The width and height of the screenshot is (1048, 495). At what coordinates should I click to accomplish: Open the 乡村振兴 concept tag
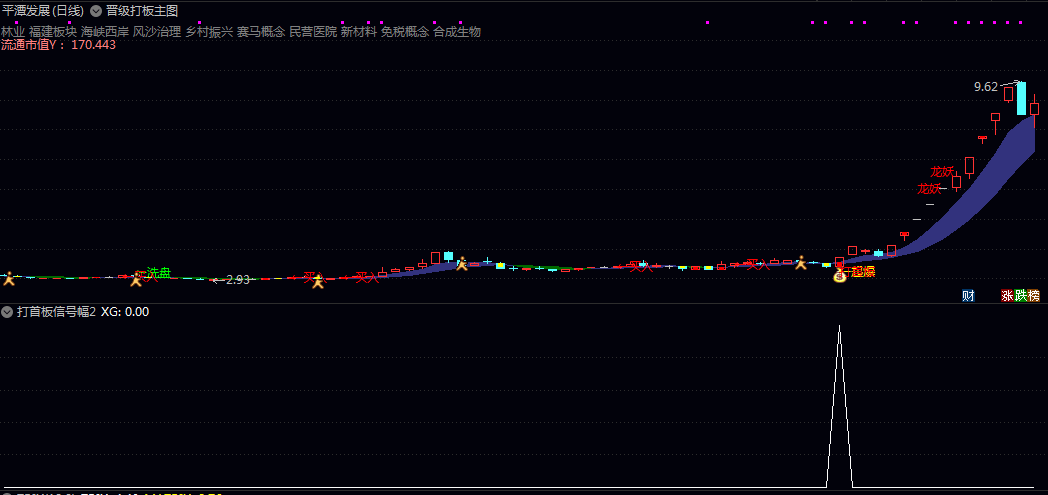(209, 31)
